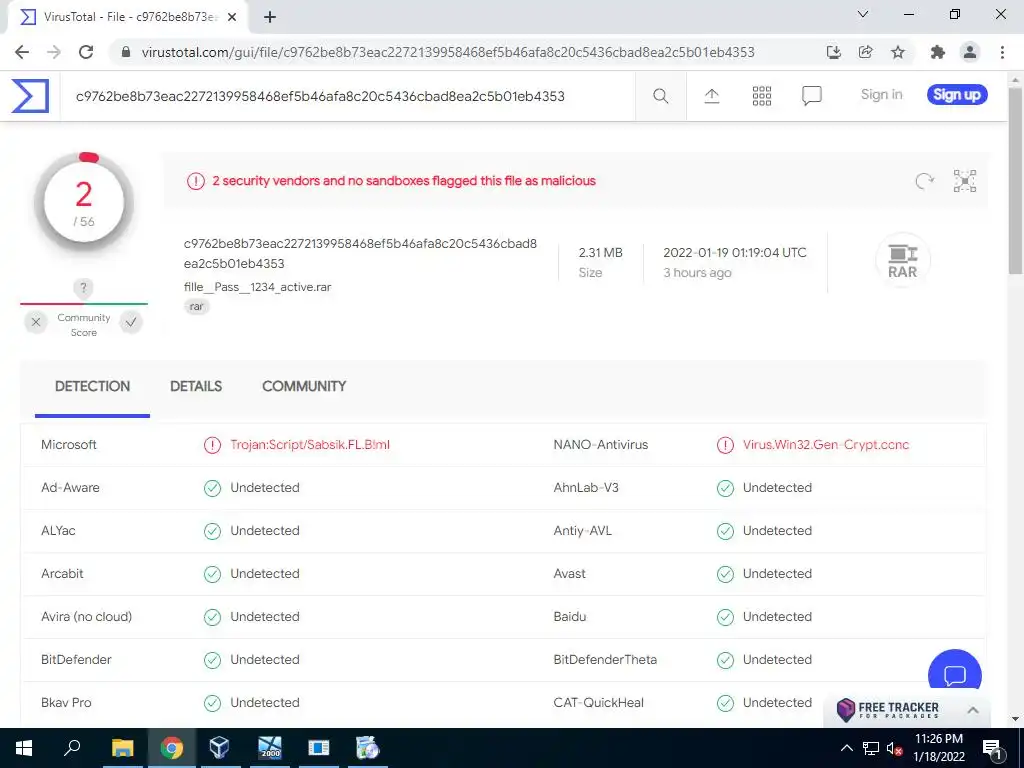Viewport: 1024px width, 768px height.
Task: Click the hash search input field
Action: point(347,96)
